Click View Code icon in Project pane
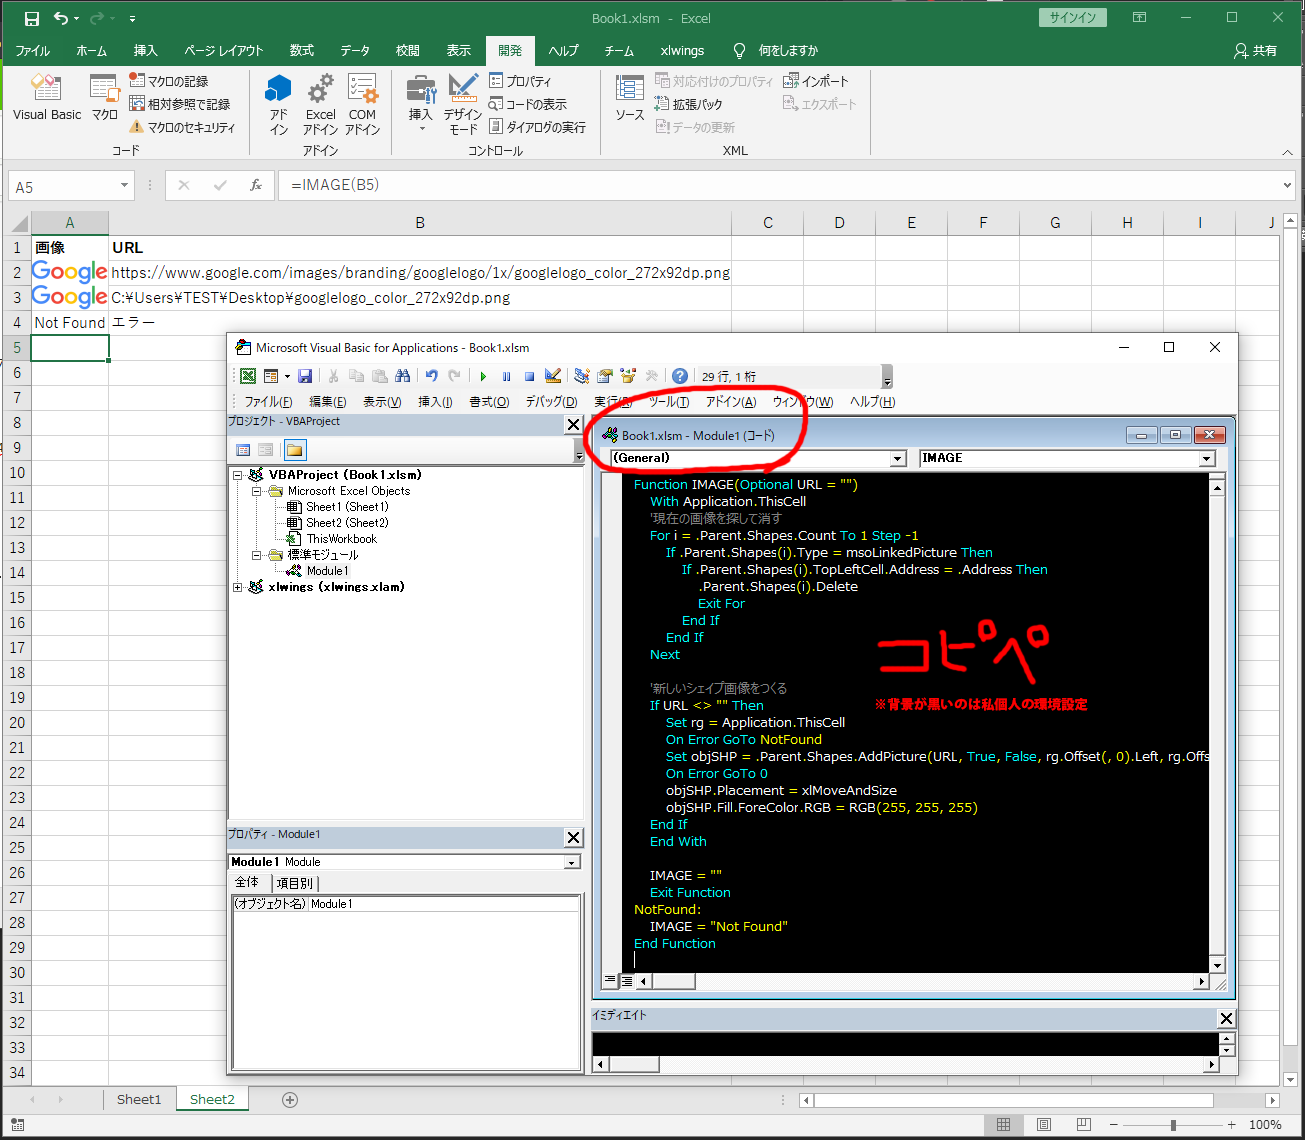Screen dimensions: 1305x1140 (x=243, y=450)
